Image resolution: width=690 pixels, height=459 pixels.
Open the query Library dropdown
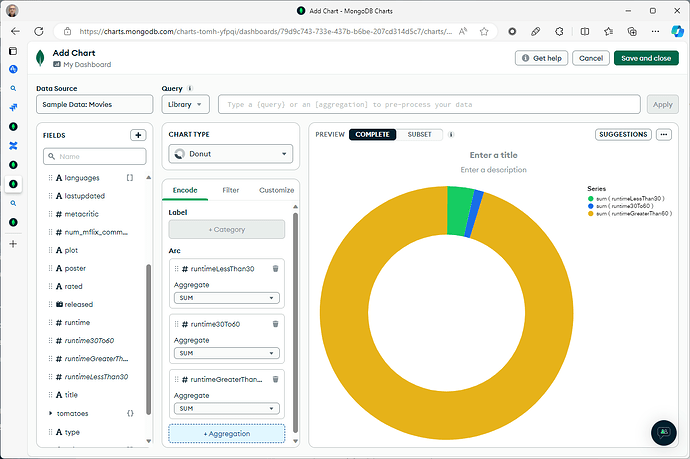coord(185,104)
